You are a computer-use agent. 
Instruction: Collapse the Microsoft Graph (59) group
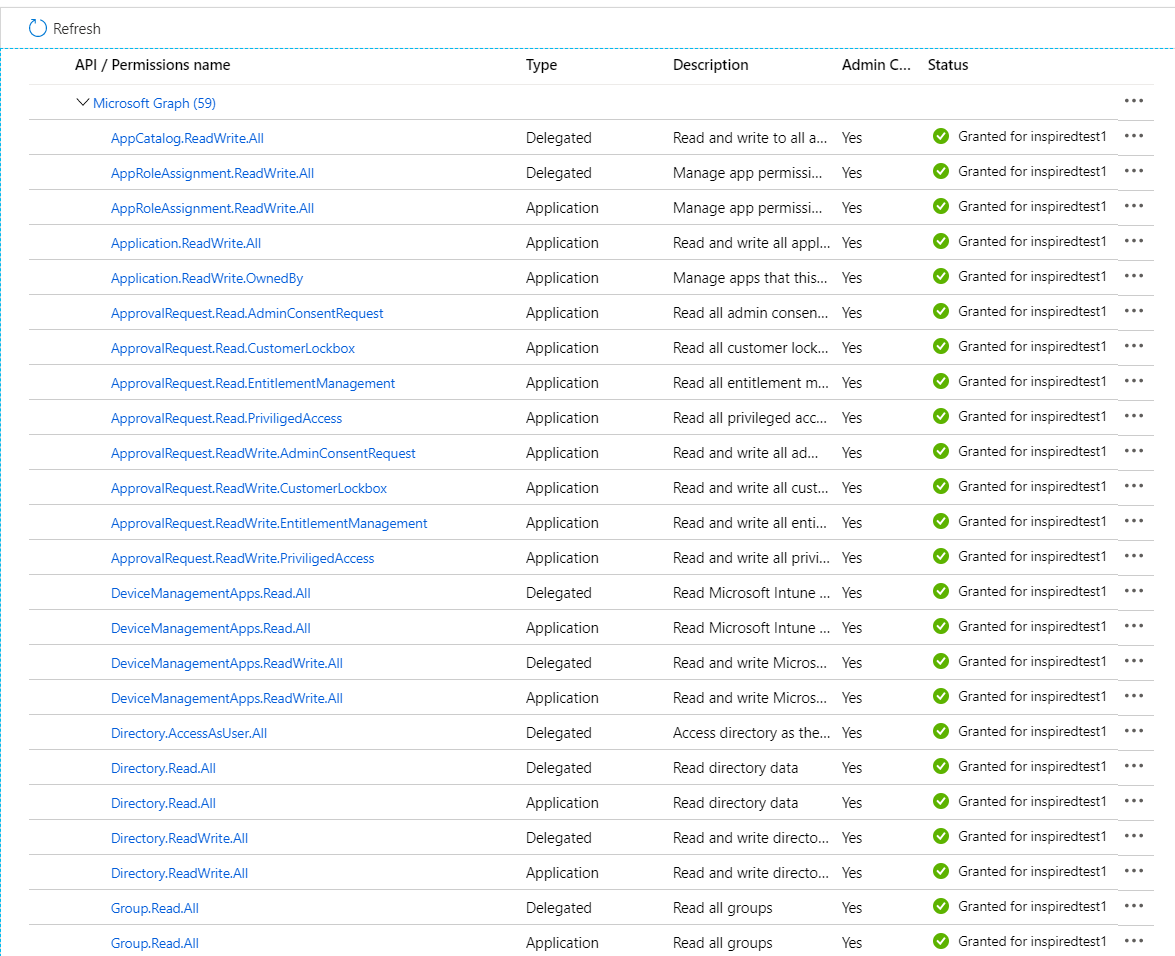(83, 103)
